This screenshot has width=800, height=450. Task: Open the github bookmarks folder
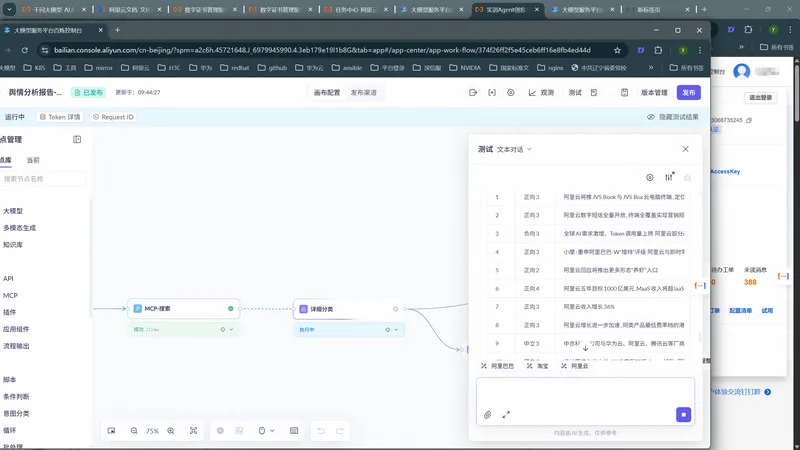pos(272,67)
